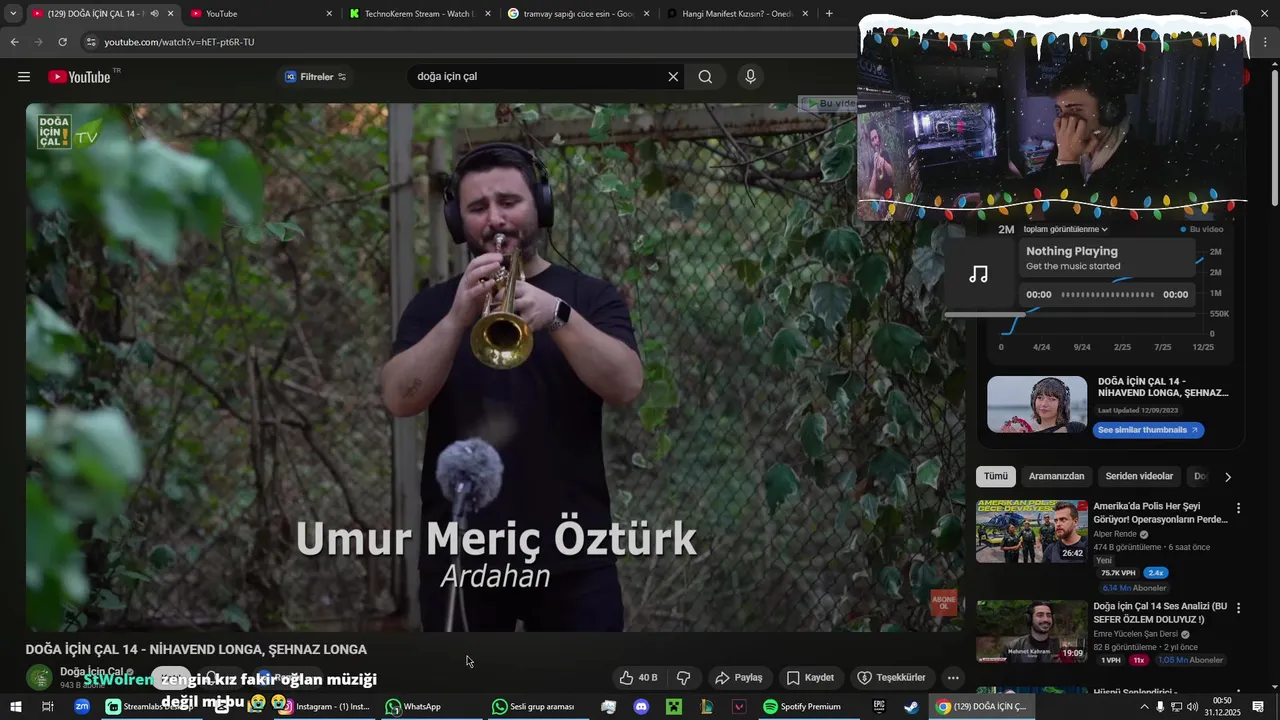This screenshot has width=1280, height=720.
Task: Submit search with the magnifier icon
Action: click(x=705, y=77)
